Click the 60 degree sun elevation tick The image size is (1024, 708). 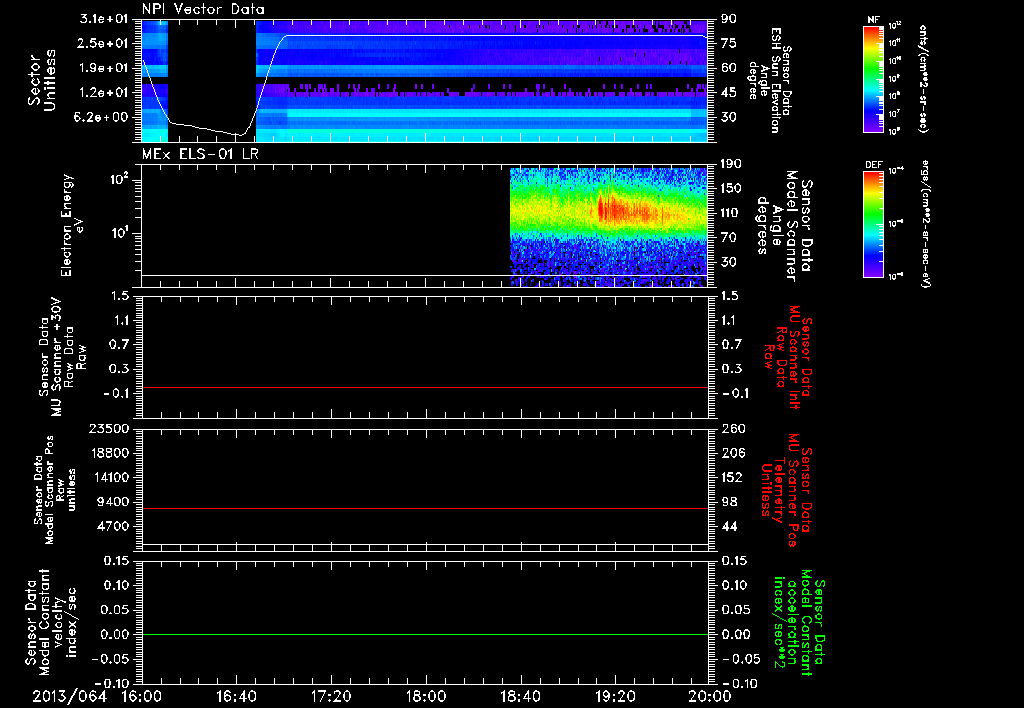(x=729, y=68)
